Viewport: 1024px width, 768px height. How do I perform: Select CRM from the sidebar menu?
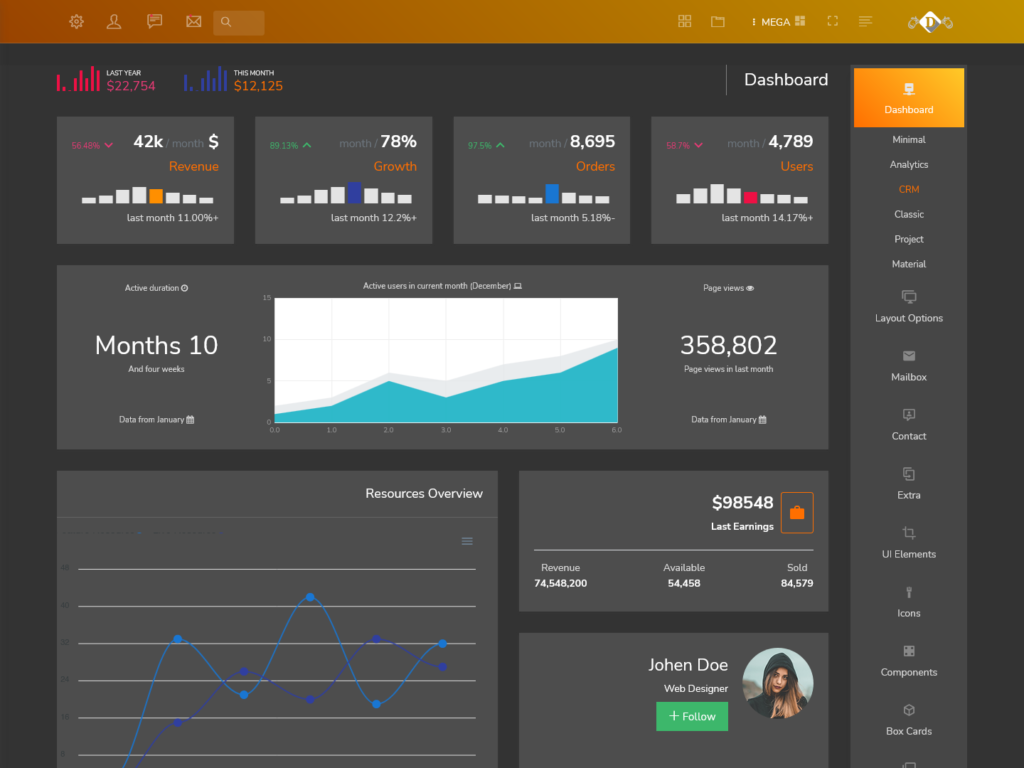click(908, 189)
